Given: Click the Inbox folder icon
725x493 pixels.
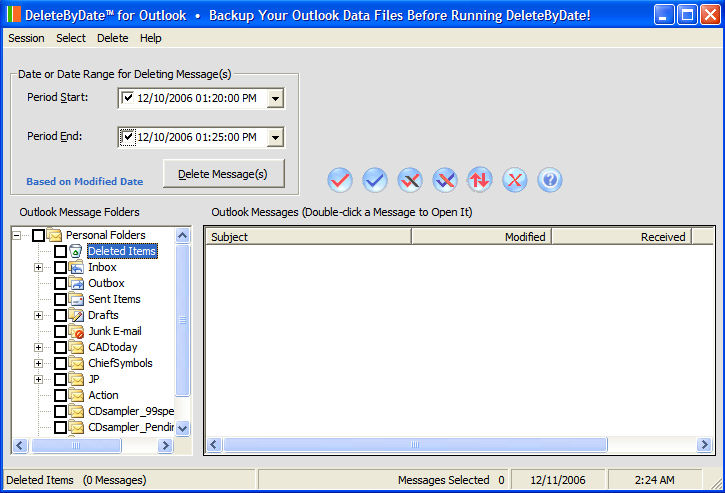Looking at the screenshot, I should (x=76, y=267).
